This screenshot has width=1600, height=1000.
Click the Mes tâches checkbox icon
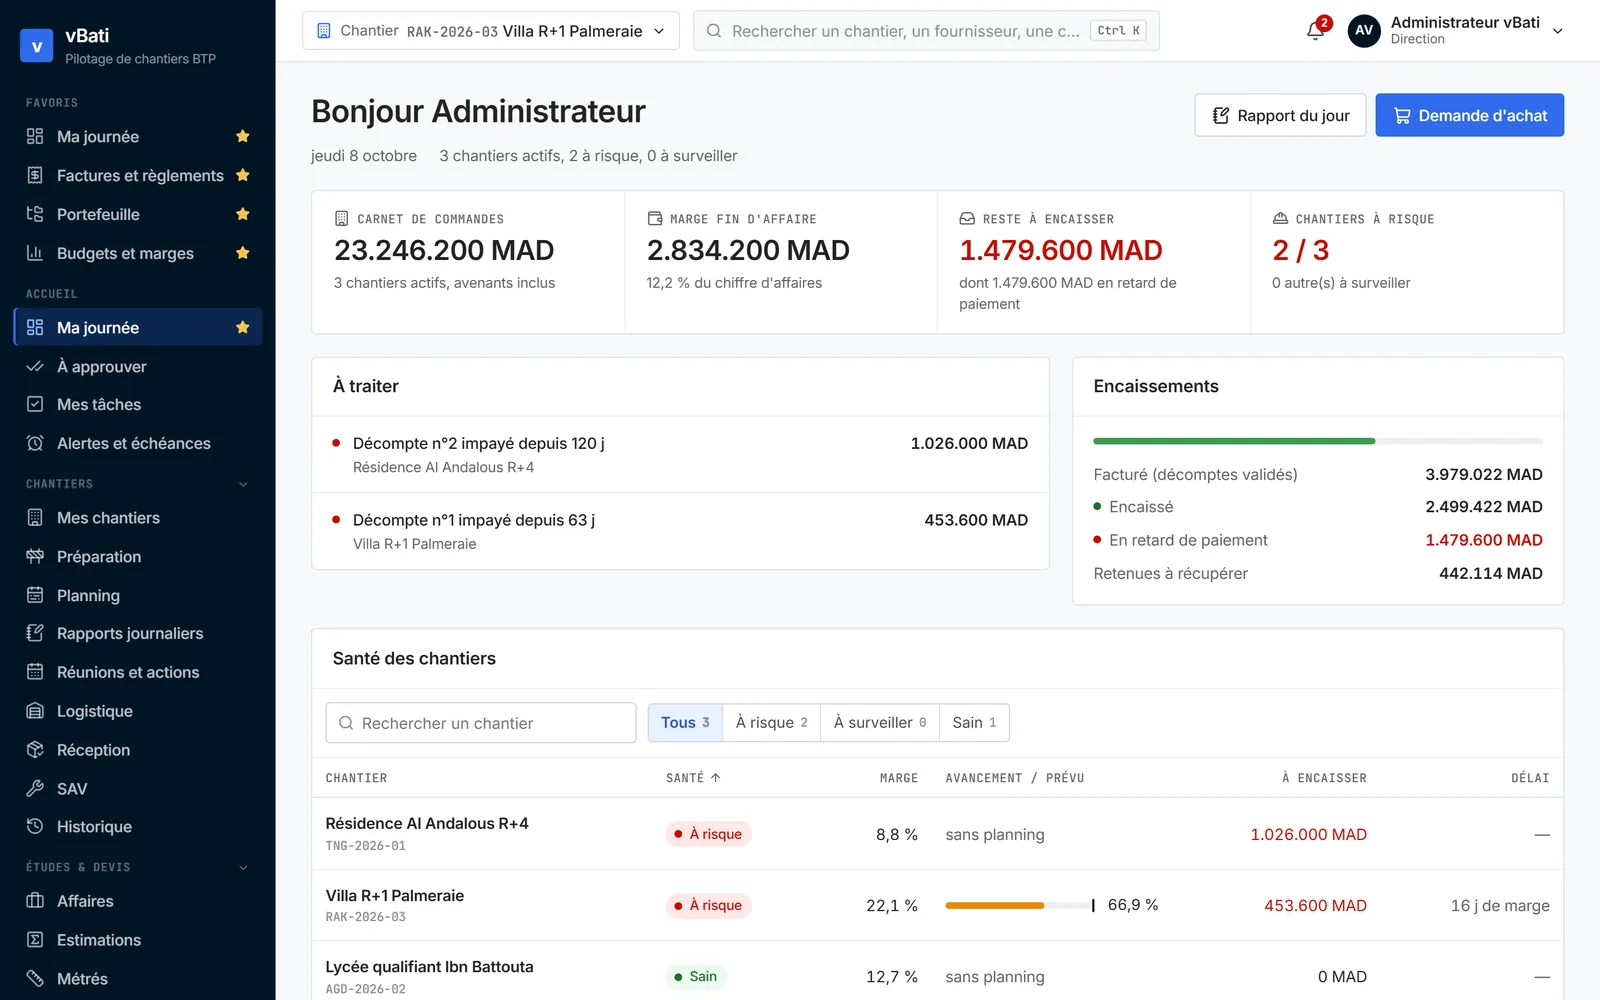click(x=35, y=404)
